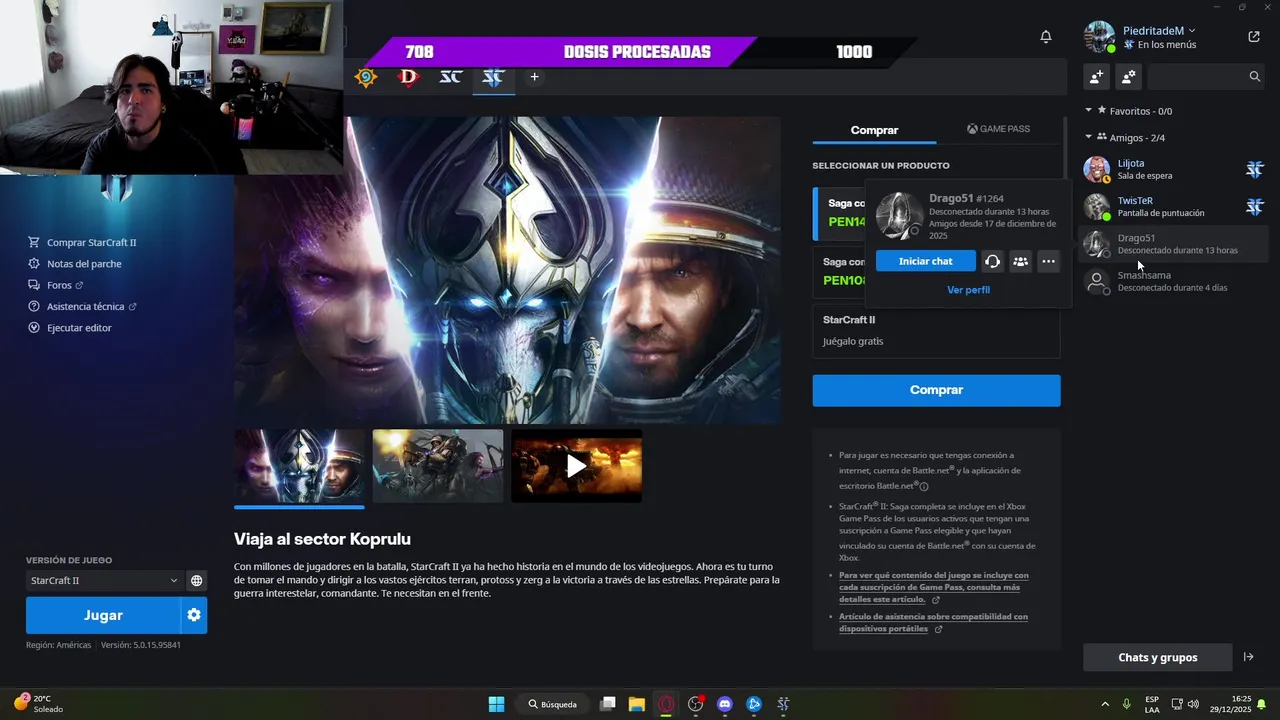The width and height of the screenshot is (1280, 720).
Task: Click Liljota's StarCraft II game icon
Action: pos(1255,169)
